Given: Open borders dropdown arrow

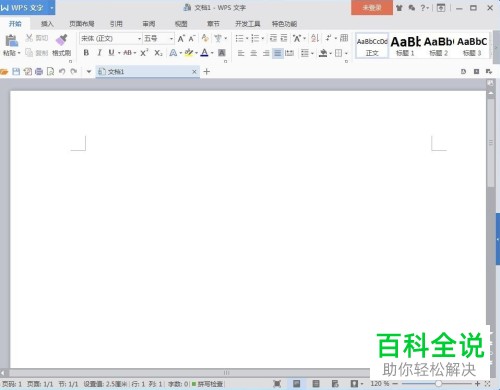Looking at the screenshot, I should 346,53.
